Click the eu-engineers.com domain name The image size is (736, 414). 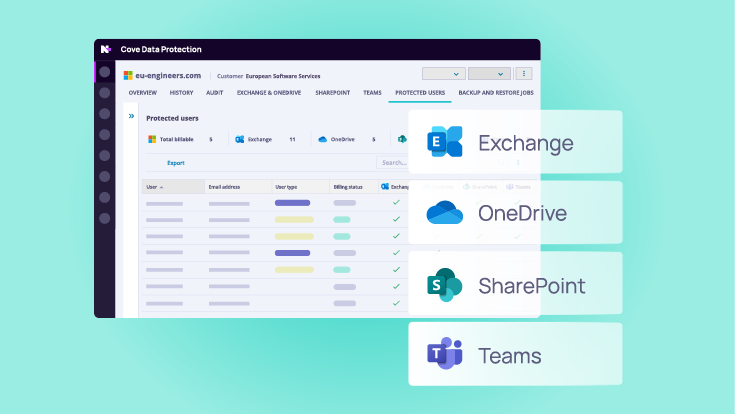click(x=168, y=76)
